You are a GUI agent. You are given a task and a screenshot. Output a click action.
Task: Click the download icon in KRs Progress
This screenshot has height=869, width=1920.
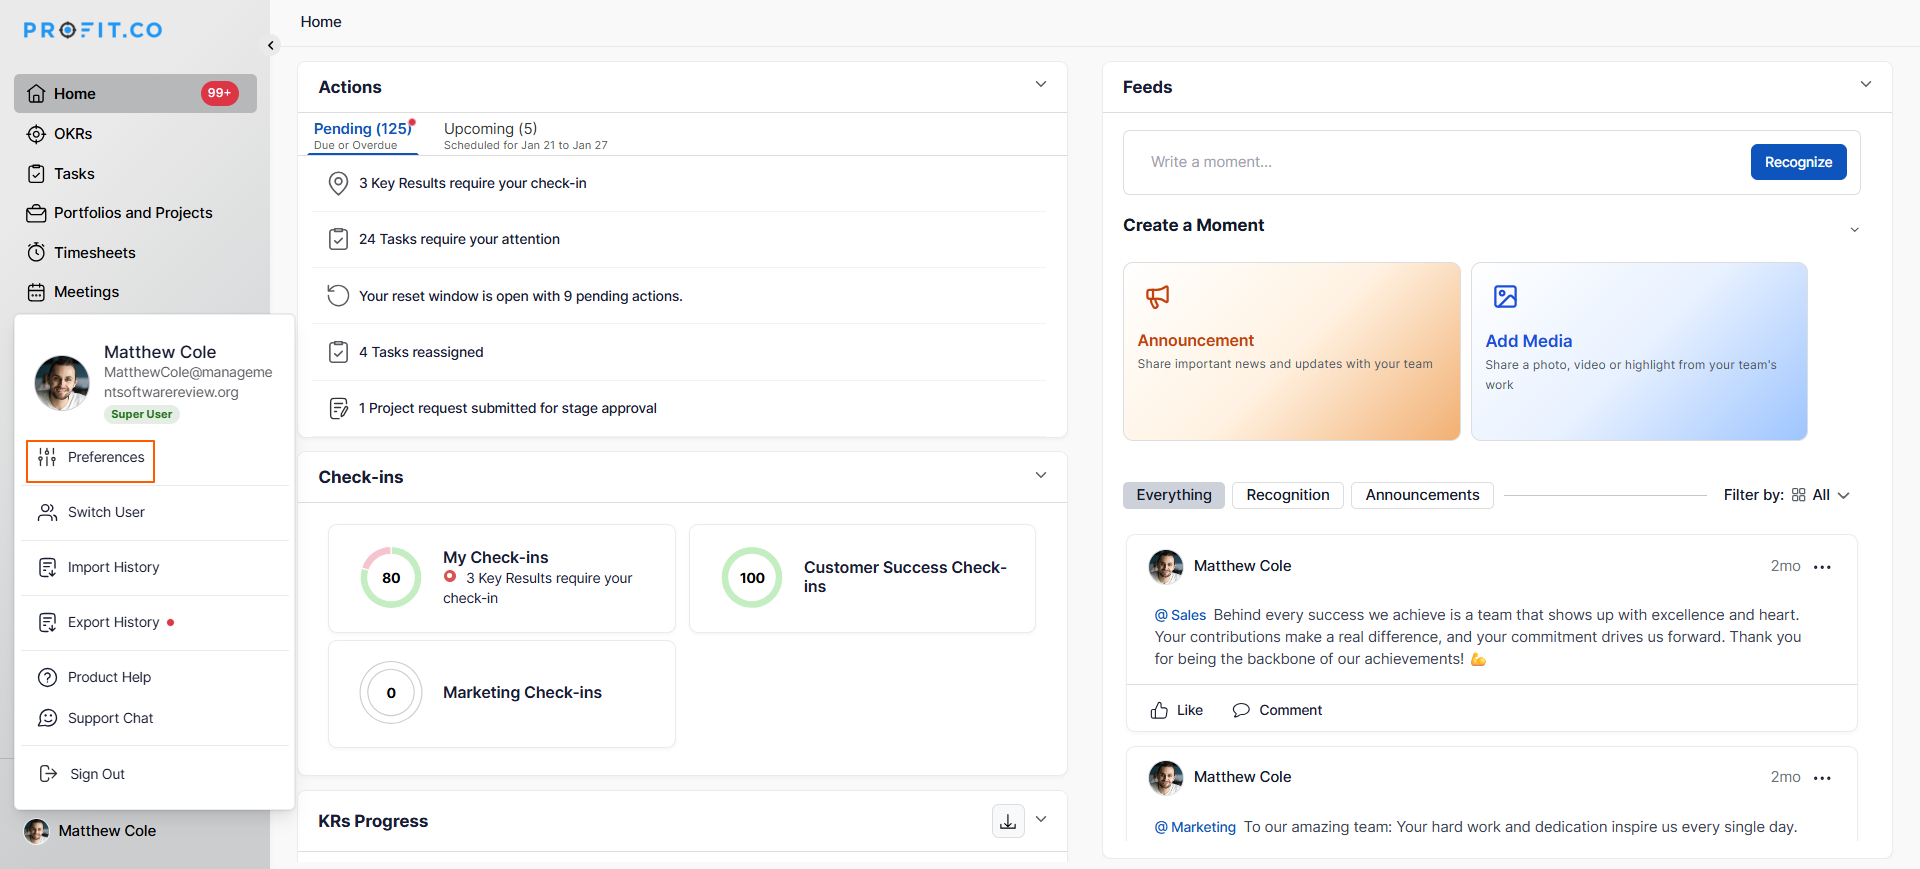click(1008, 821)
